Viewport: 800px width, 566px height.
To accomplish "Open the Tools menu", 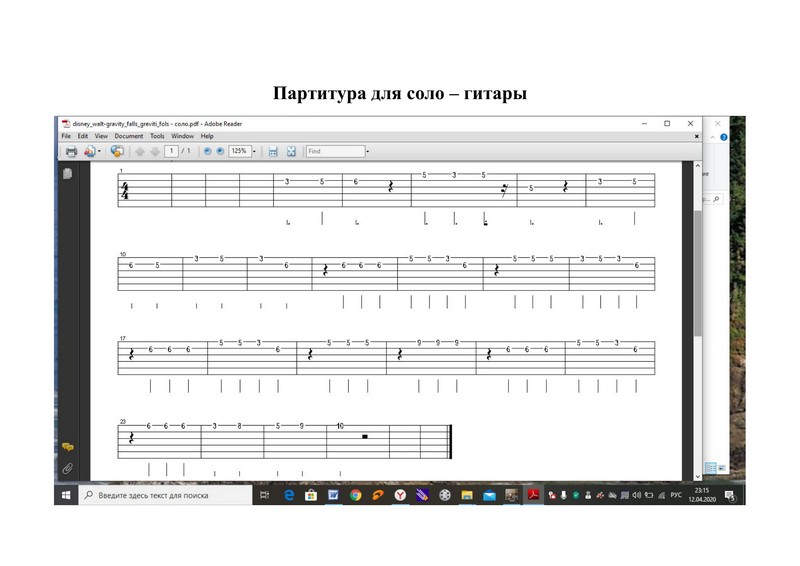I will tap(157, 136).
